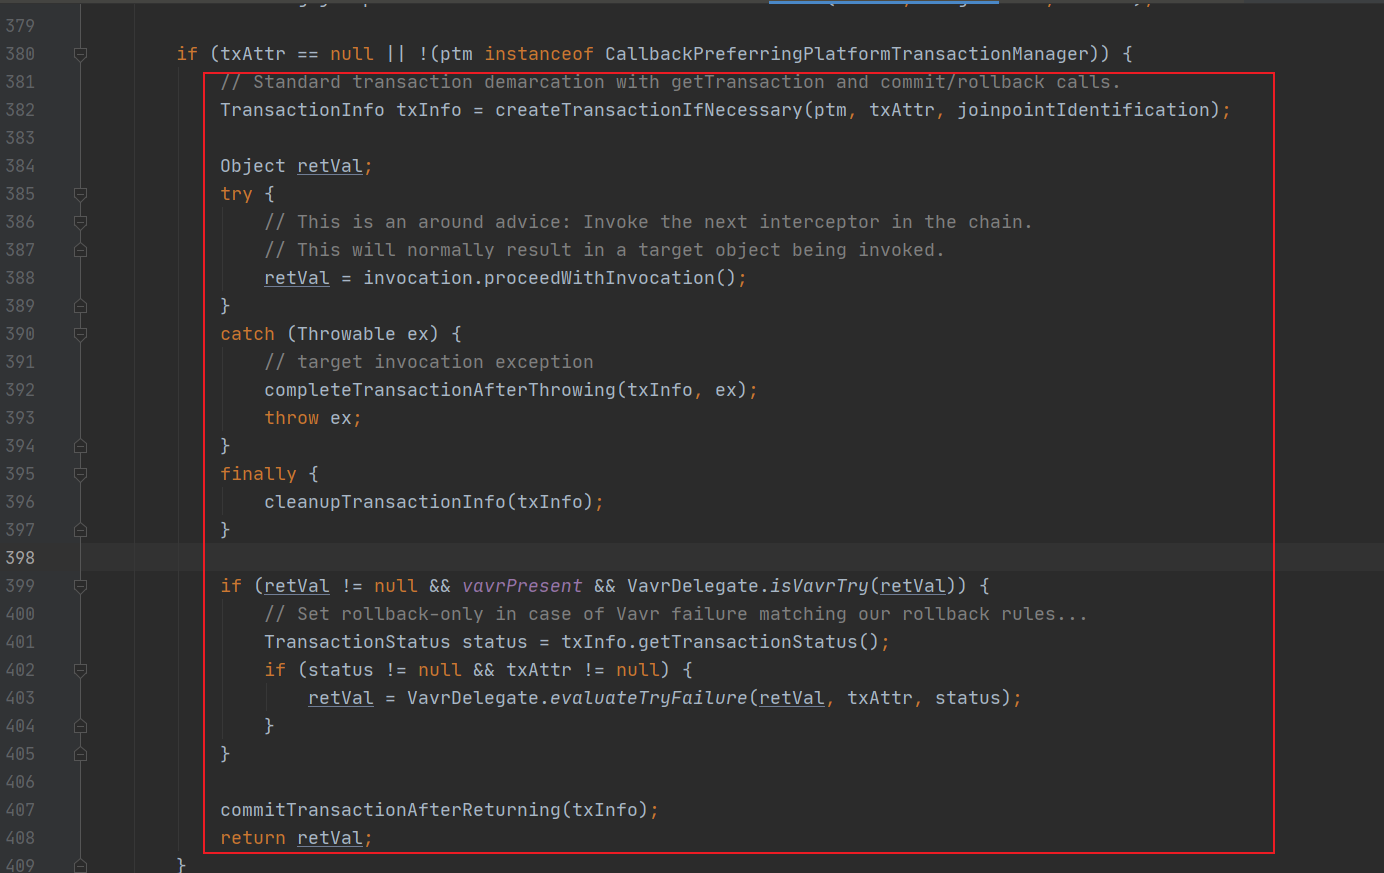
Task: Click the fold end marker at line 387
Action: (x=81, y=250)
